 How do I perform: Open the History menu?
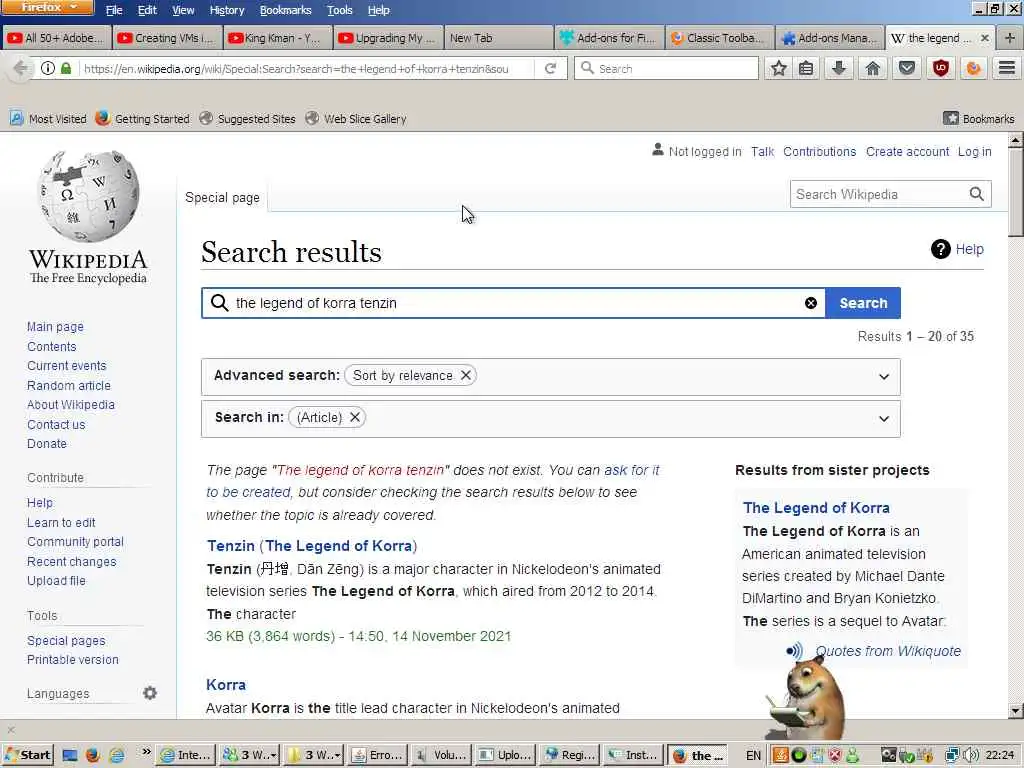tap(227, 10)
